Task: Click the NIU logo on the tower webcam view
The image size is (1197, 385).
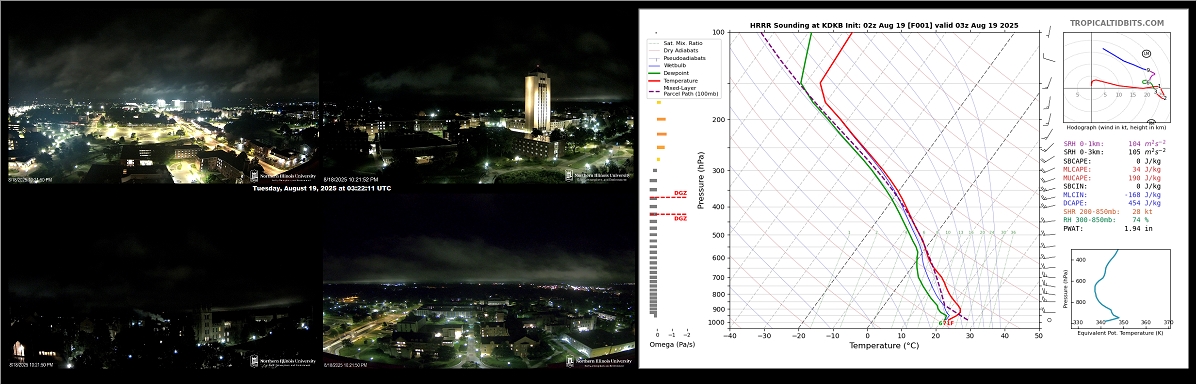Action: [598, 176]
